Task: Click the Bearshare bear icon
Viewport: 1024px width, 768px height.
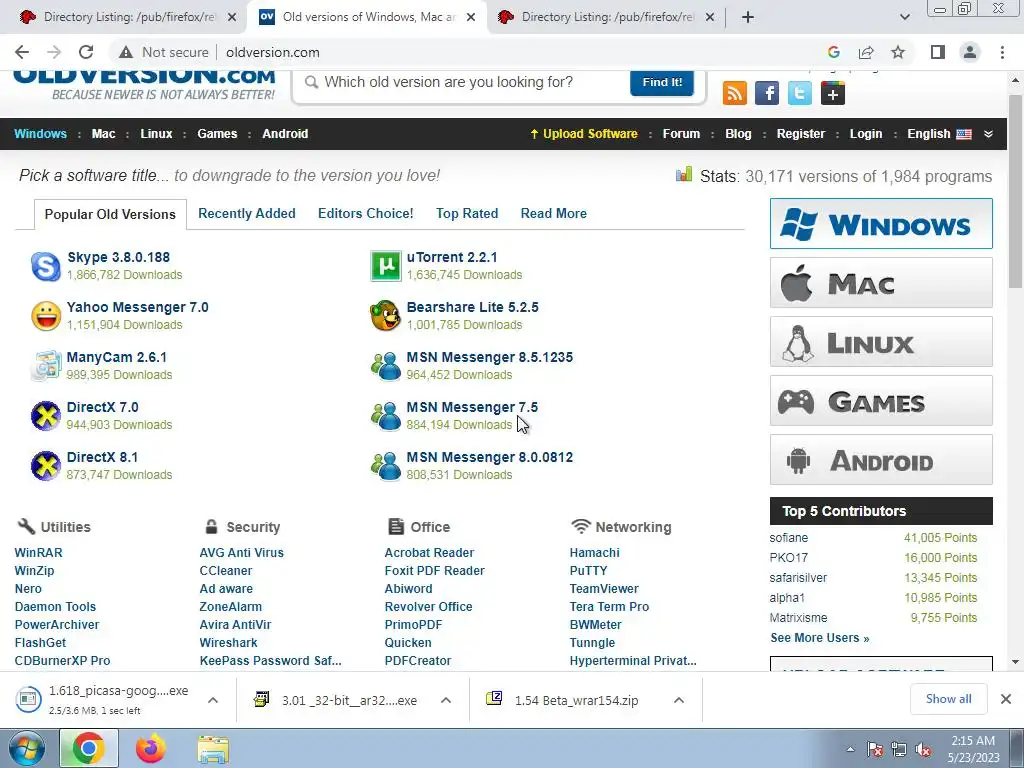Action: click(x=385, y=316)
